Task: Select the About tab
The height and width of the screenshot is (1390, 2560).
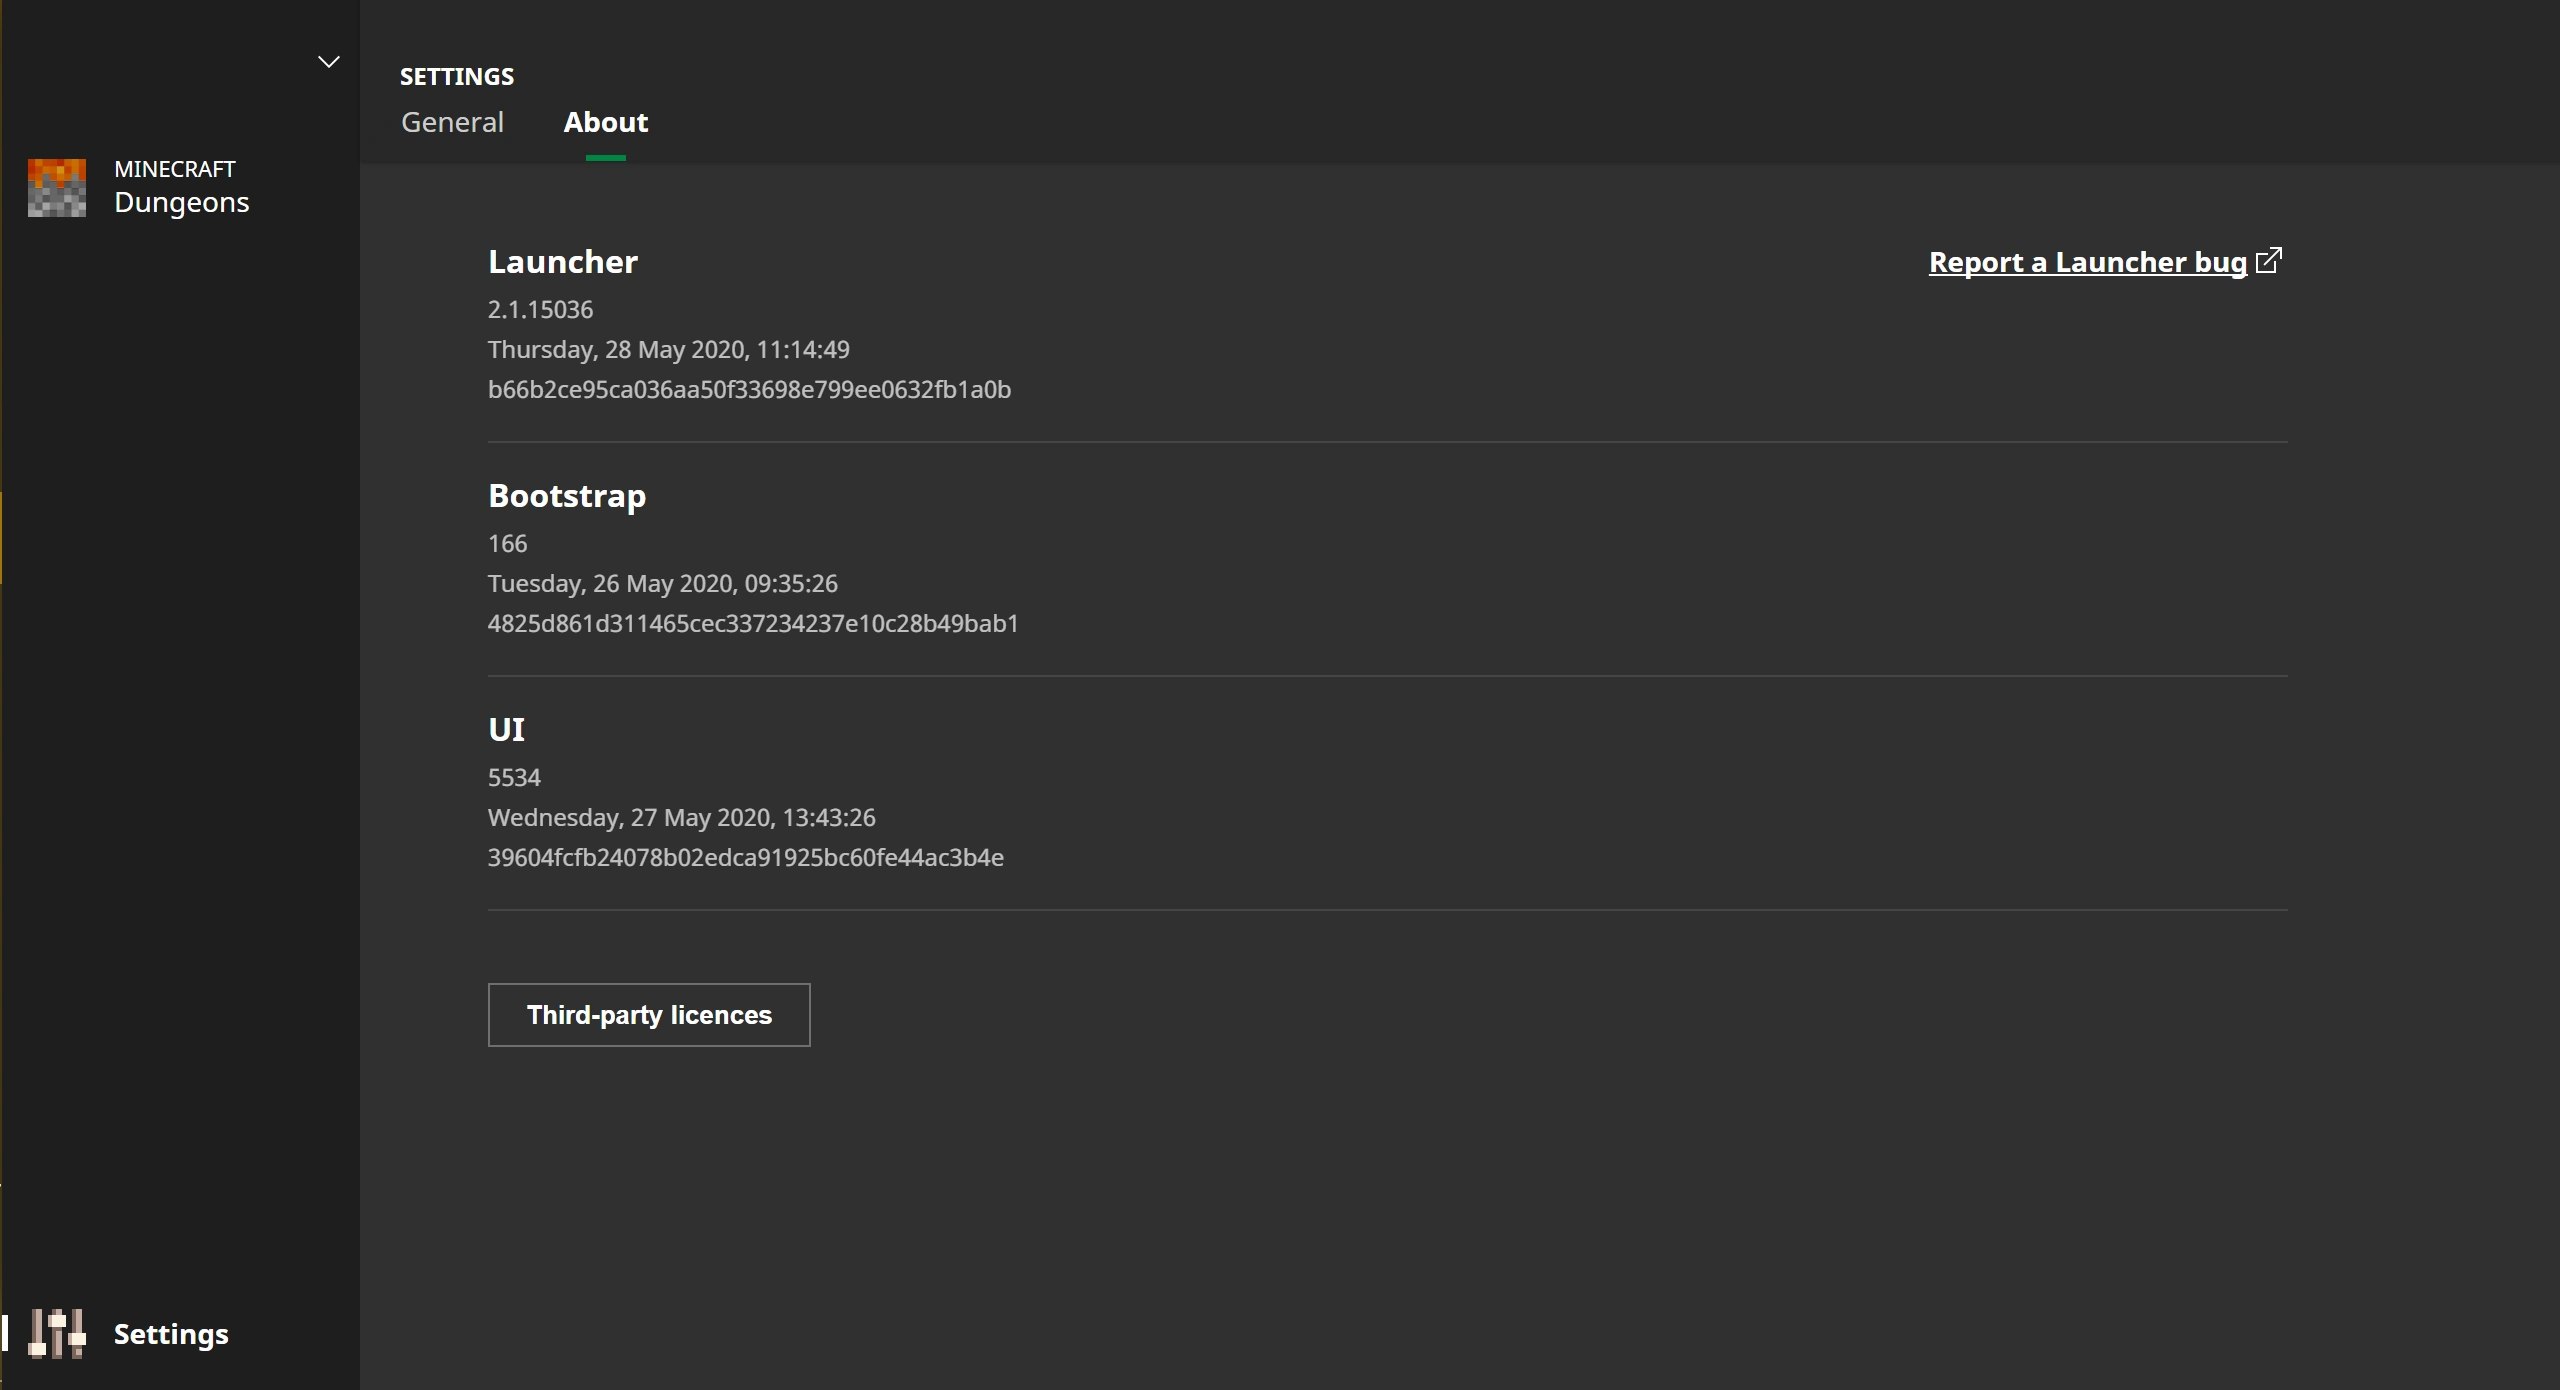Action: [605, 122]
